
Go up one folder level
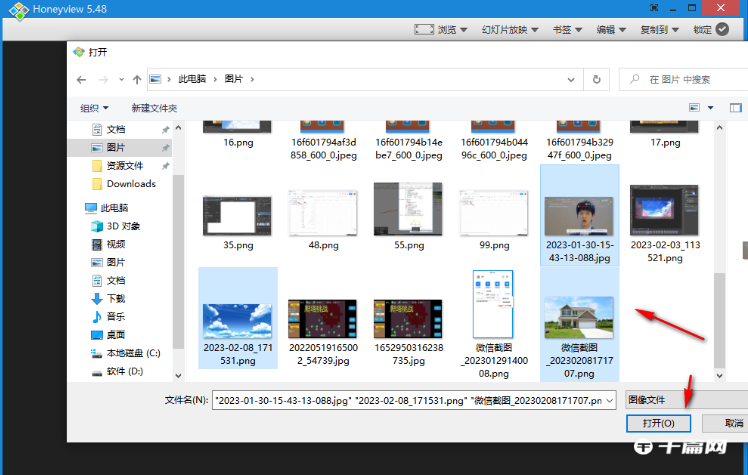pos(136,78)
